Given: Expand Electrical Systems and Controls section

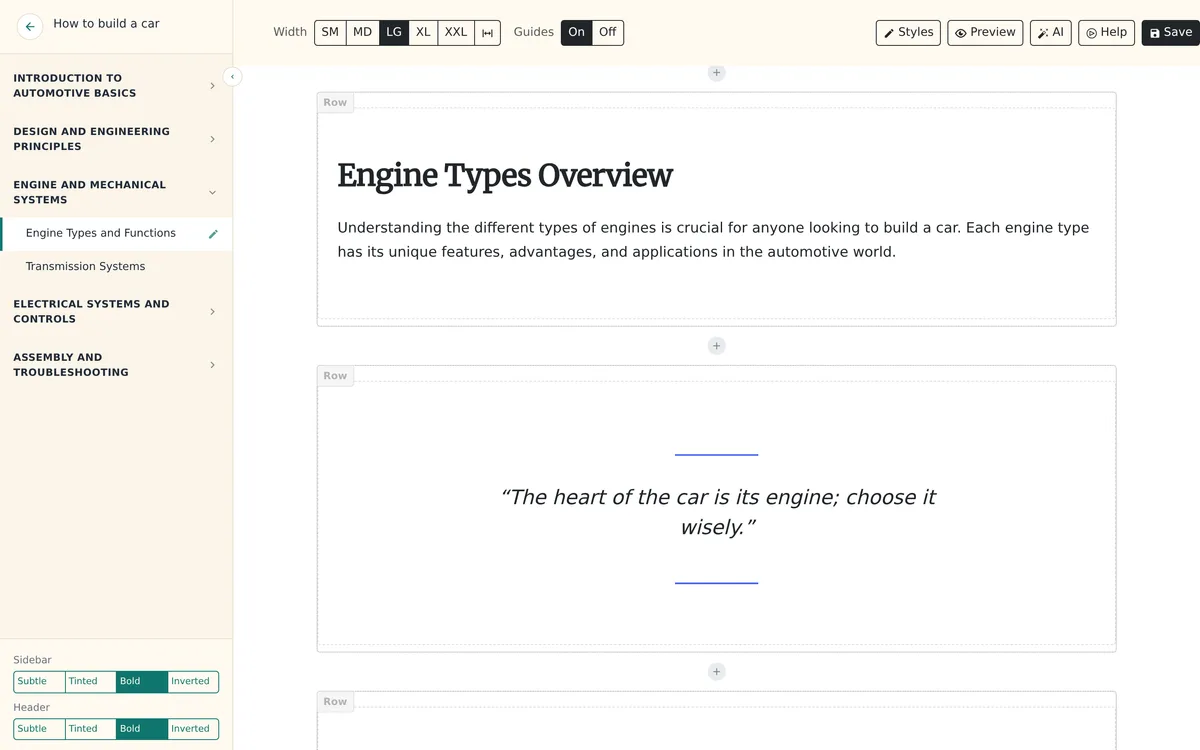Looking at the screenshot, I should click(116, 311).
